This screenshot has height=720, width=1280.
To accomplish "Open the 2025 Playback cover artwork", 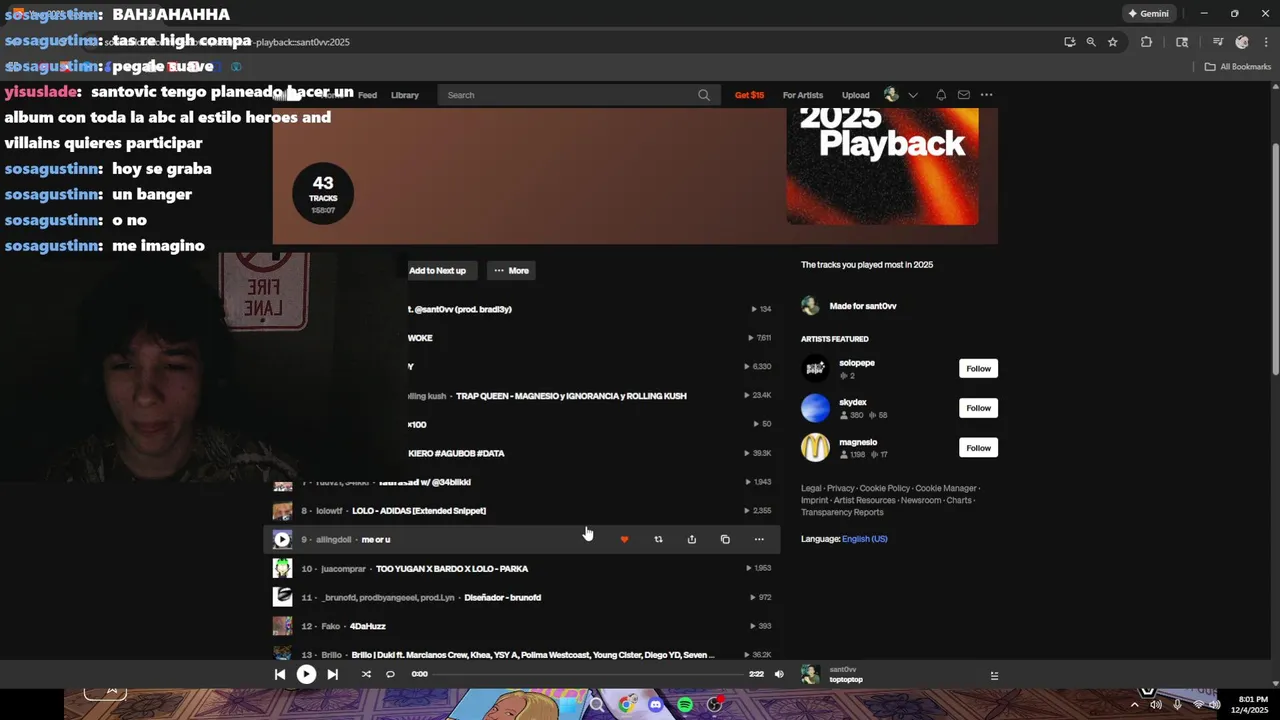I will [883, 166].
